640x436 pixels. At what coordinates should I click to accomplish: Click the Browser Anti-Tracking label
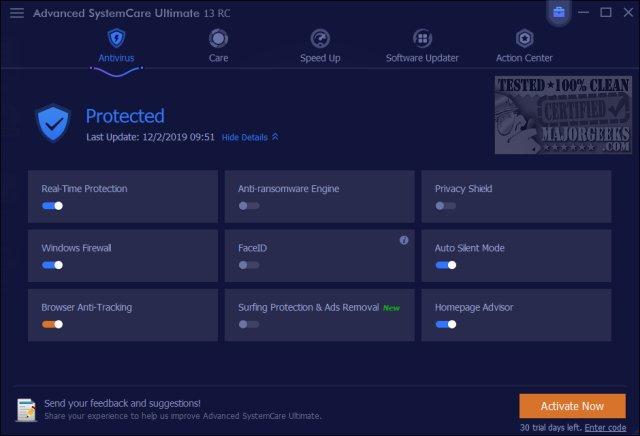[x=87, y=307]
